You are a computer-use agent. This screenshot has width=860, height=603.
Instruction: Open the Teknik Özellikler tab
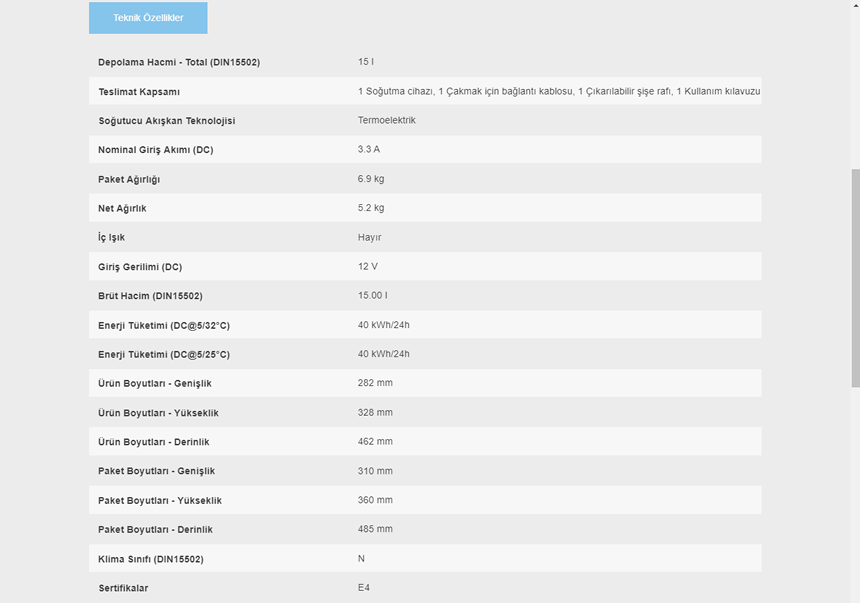(148, 18)
